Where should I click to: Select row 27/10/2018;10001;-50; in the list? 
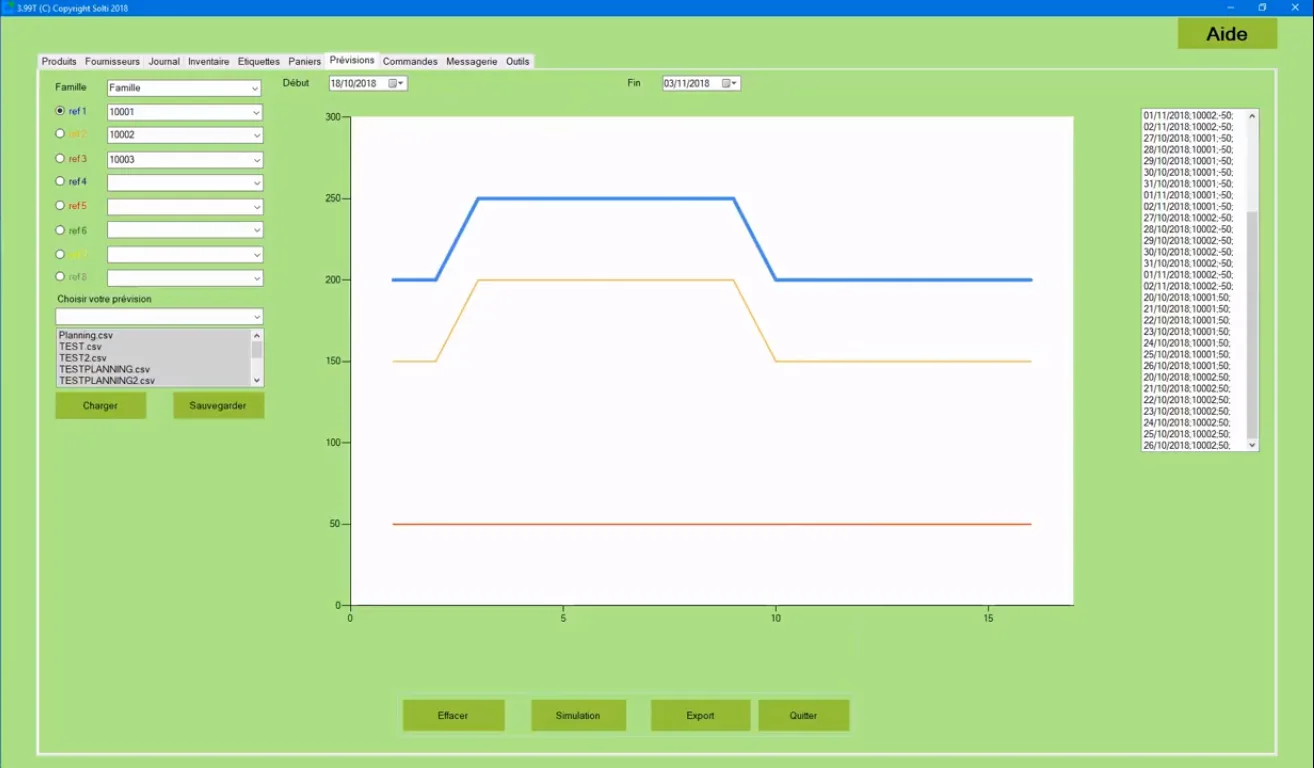point(1188,138)
